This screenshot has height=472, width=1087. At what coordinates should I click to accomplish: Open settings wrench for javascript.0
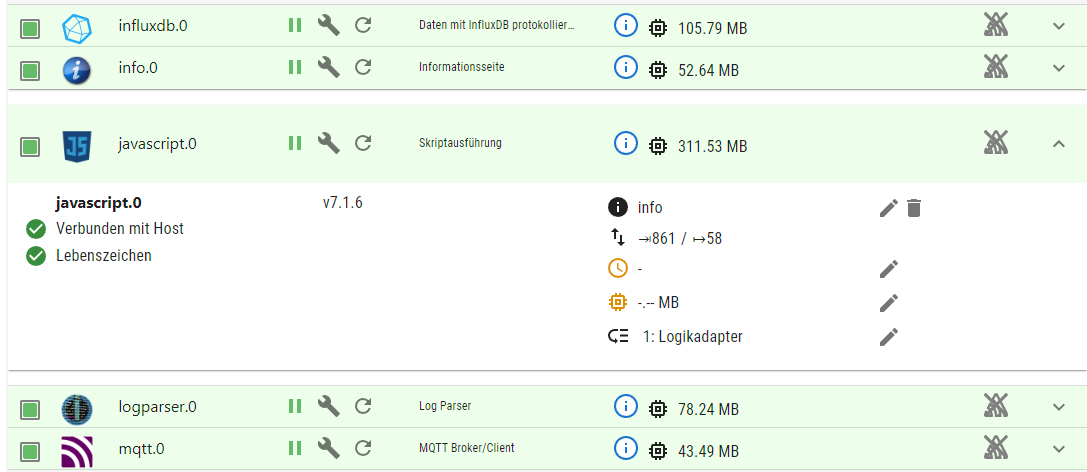click(329, 143)
